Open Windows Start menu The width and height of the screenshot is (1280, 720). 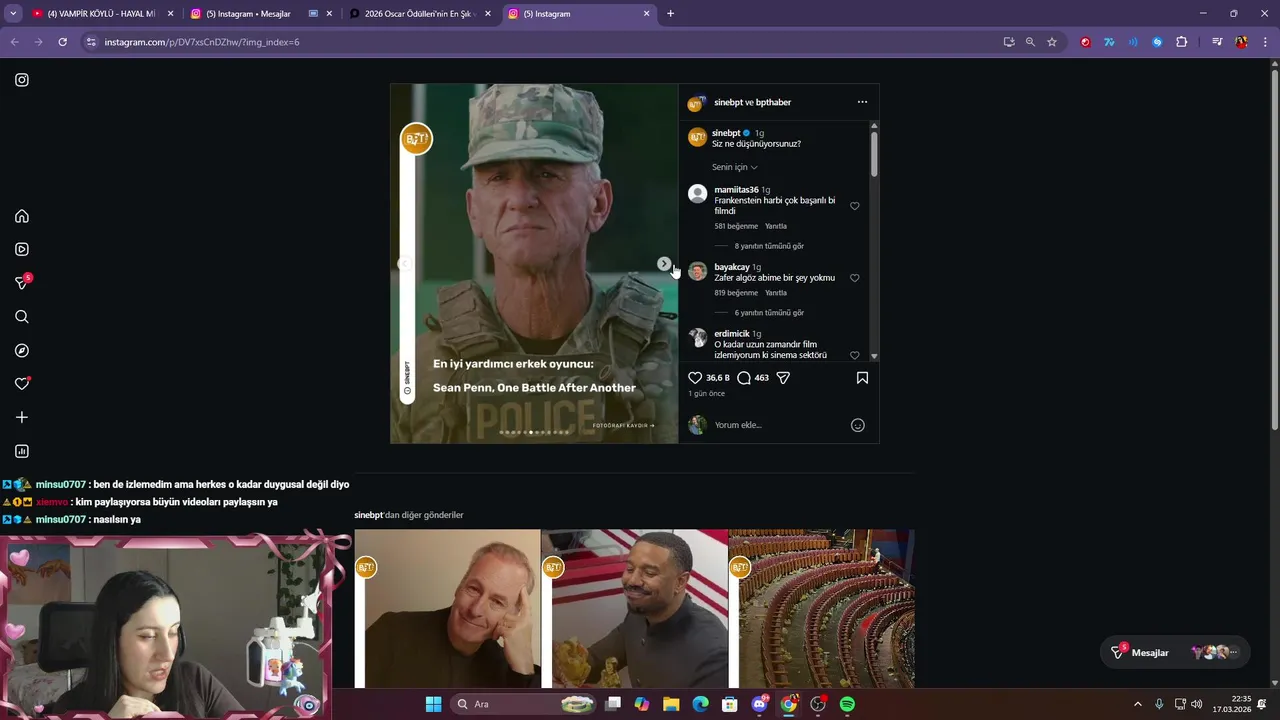tap(433, 704)
